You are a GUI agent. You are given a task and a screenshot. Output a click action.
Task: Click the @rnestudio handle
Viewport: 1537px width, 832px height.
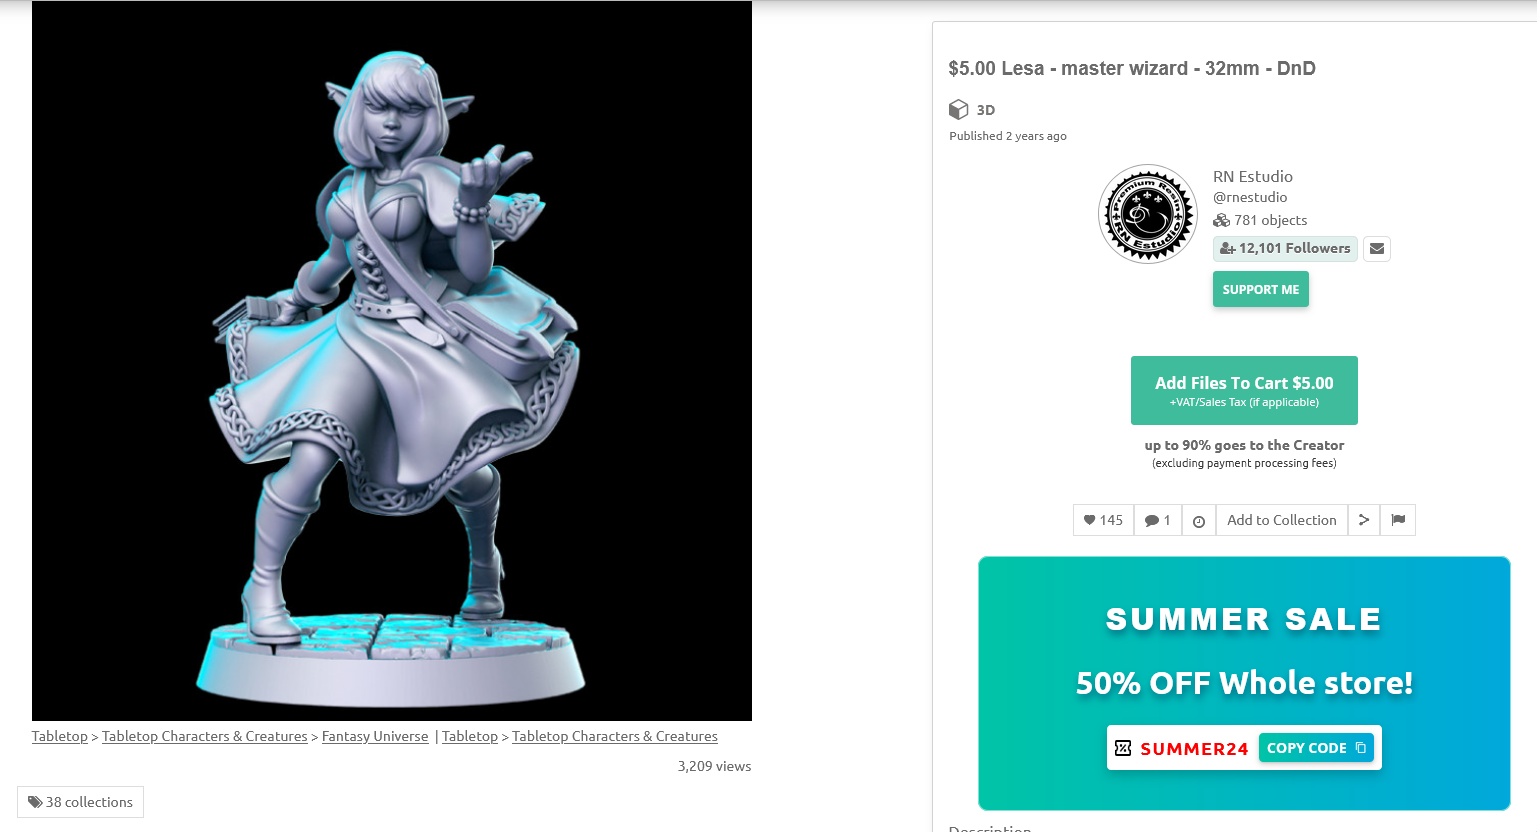tap(1250, 197)
